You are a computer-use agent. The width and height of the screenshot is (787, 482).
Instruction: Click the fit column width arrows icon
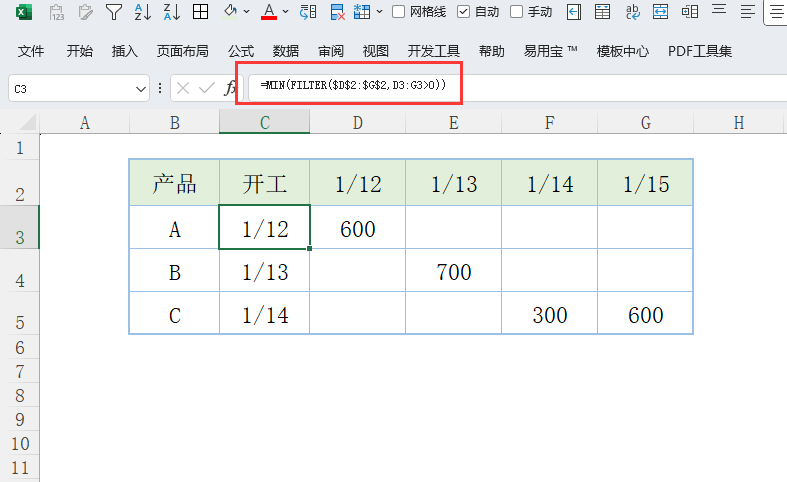[x=660, y=12]
